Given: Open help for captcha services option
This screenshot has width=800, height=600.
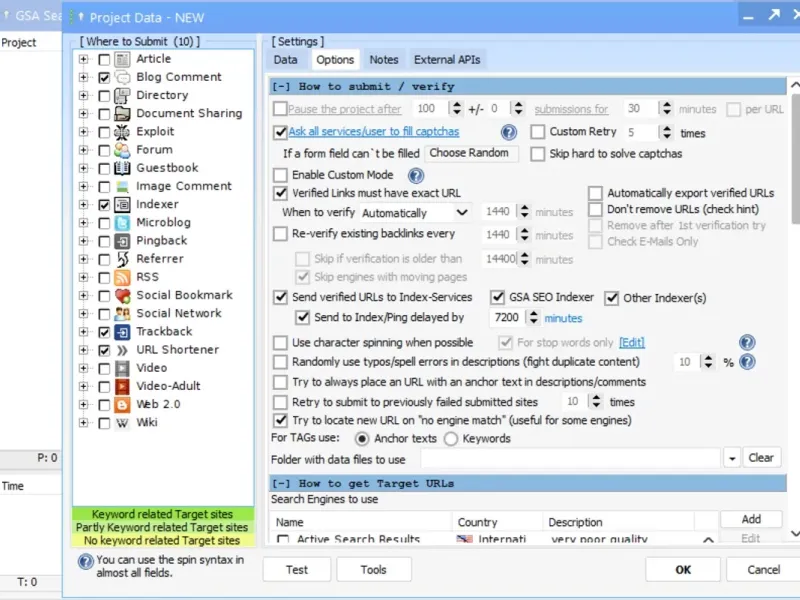Looking at the screenshot, I should [x=509, y=133].
